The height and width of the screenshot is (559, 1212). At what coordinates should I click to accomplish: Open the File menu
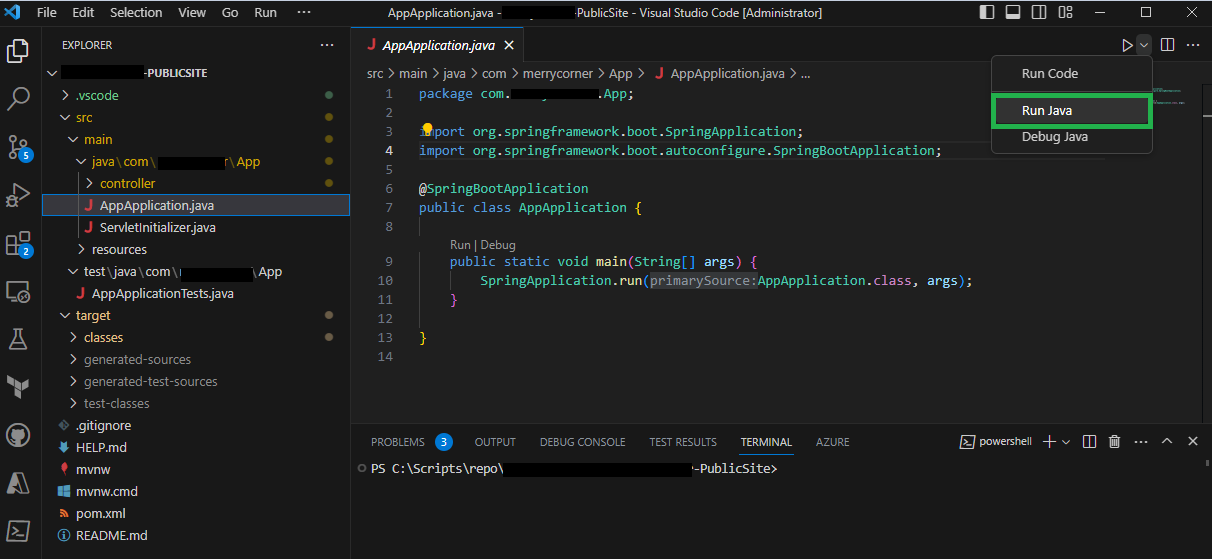tap(47, 13)
